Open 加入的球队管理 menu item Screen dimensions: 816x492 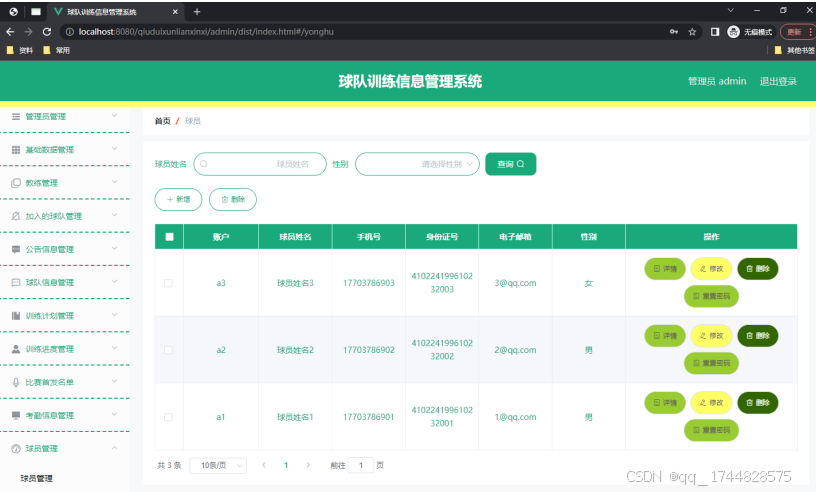65,216
